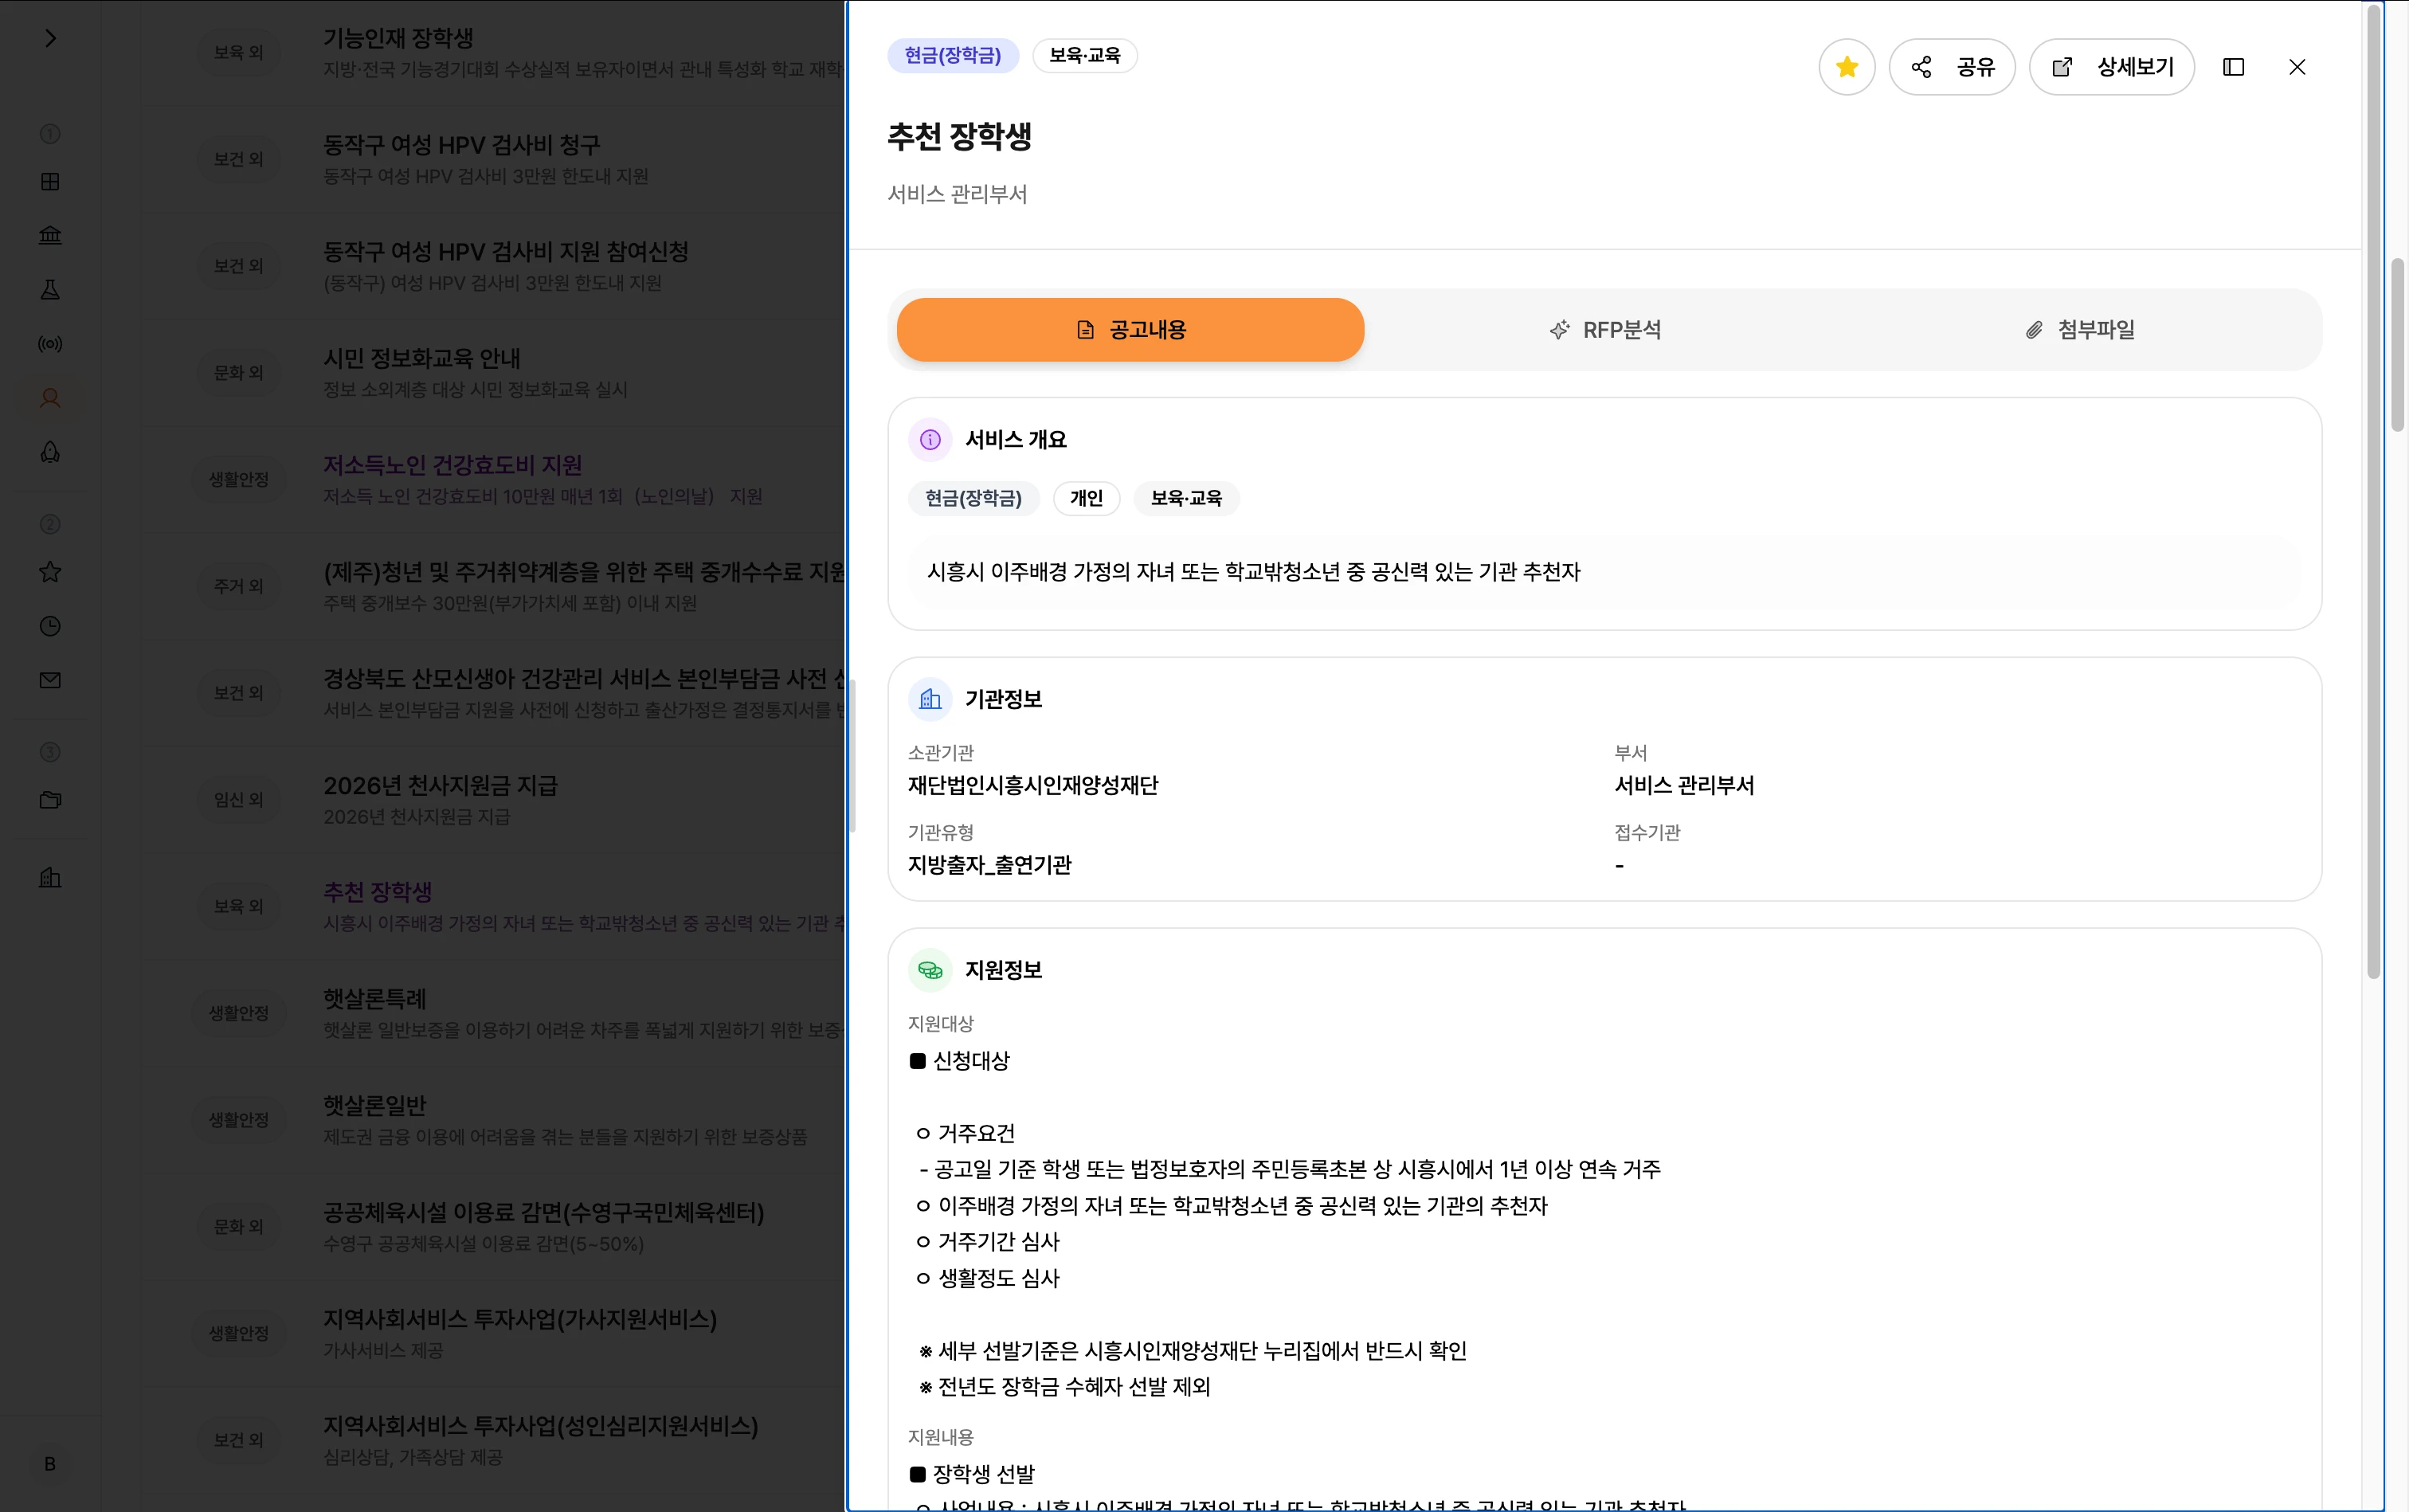
Task: Open the star favorites sidebar icon
Action: (50, 572)
